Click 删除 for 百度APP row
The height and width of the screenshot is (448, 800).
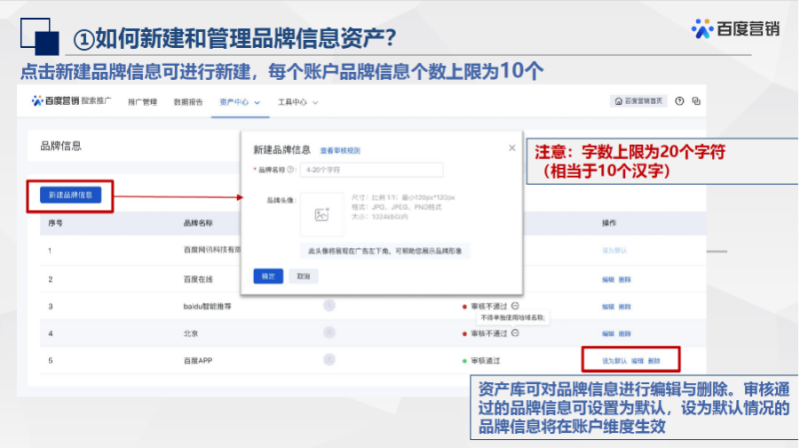(x=654, y=361)
